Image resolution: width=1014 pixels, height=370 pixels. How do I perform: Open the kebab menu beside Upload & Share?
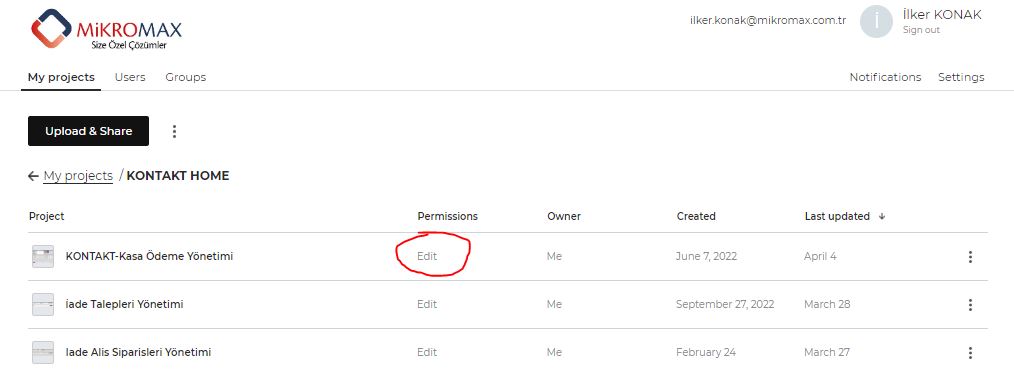tap(174, 131)
